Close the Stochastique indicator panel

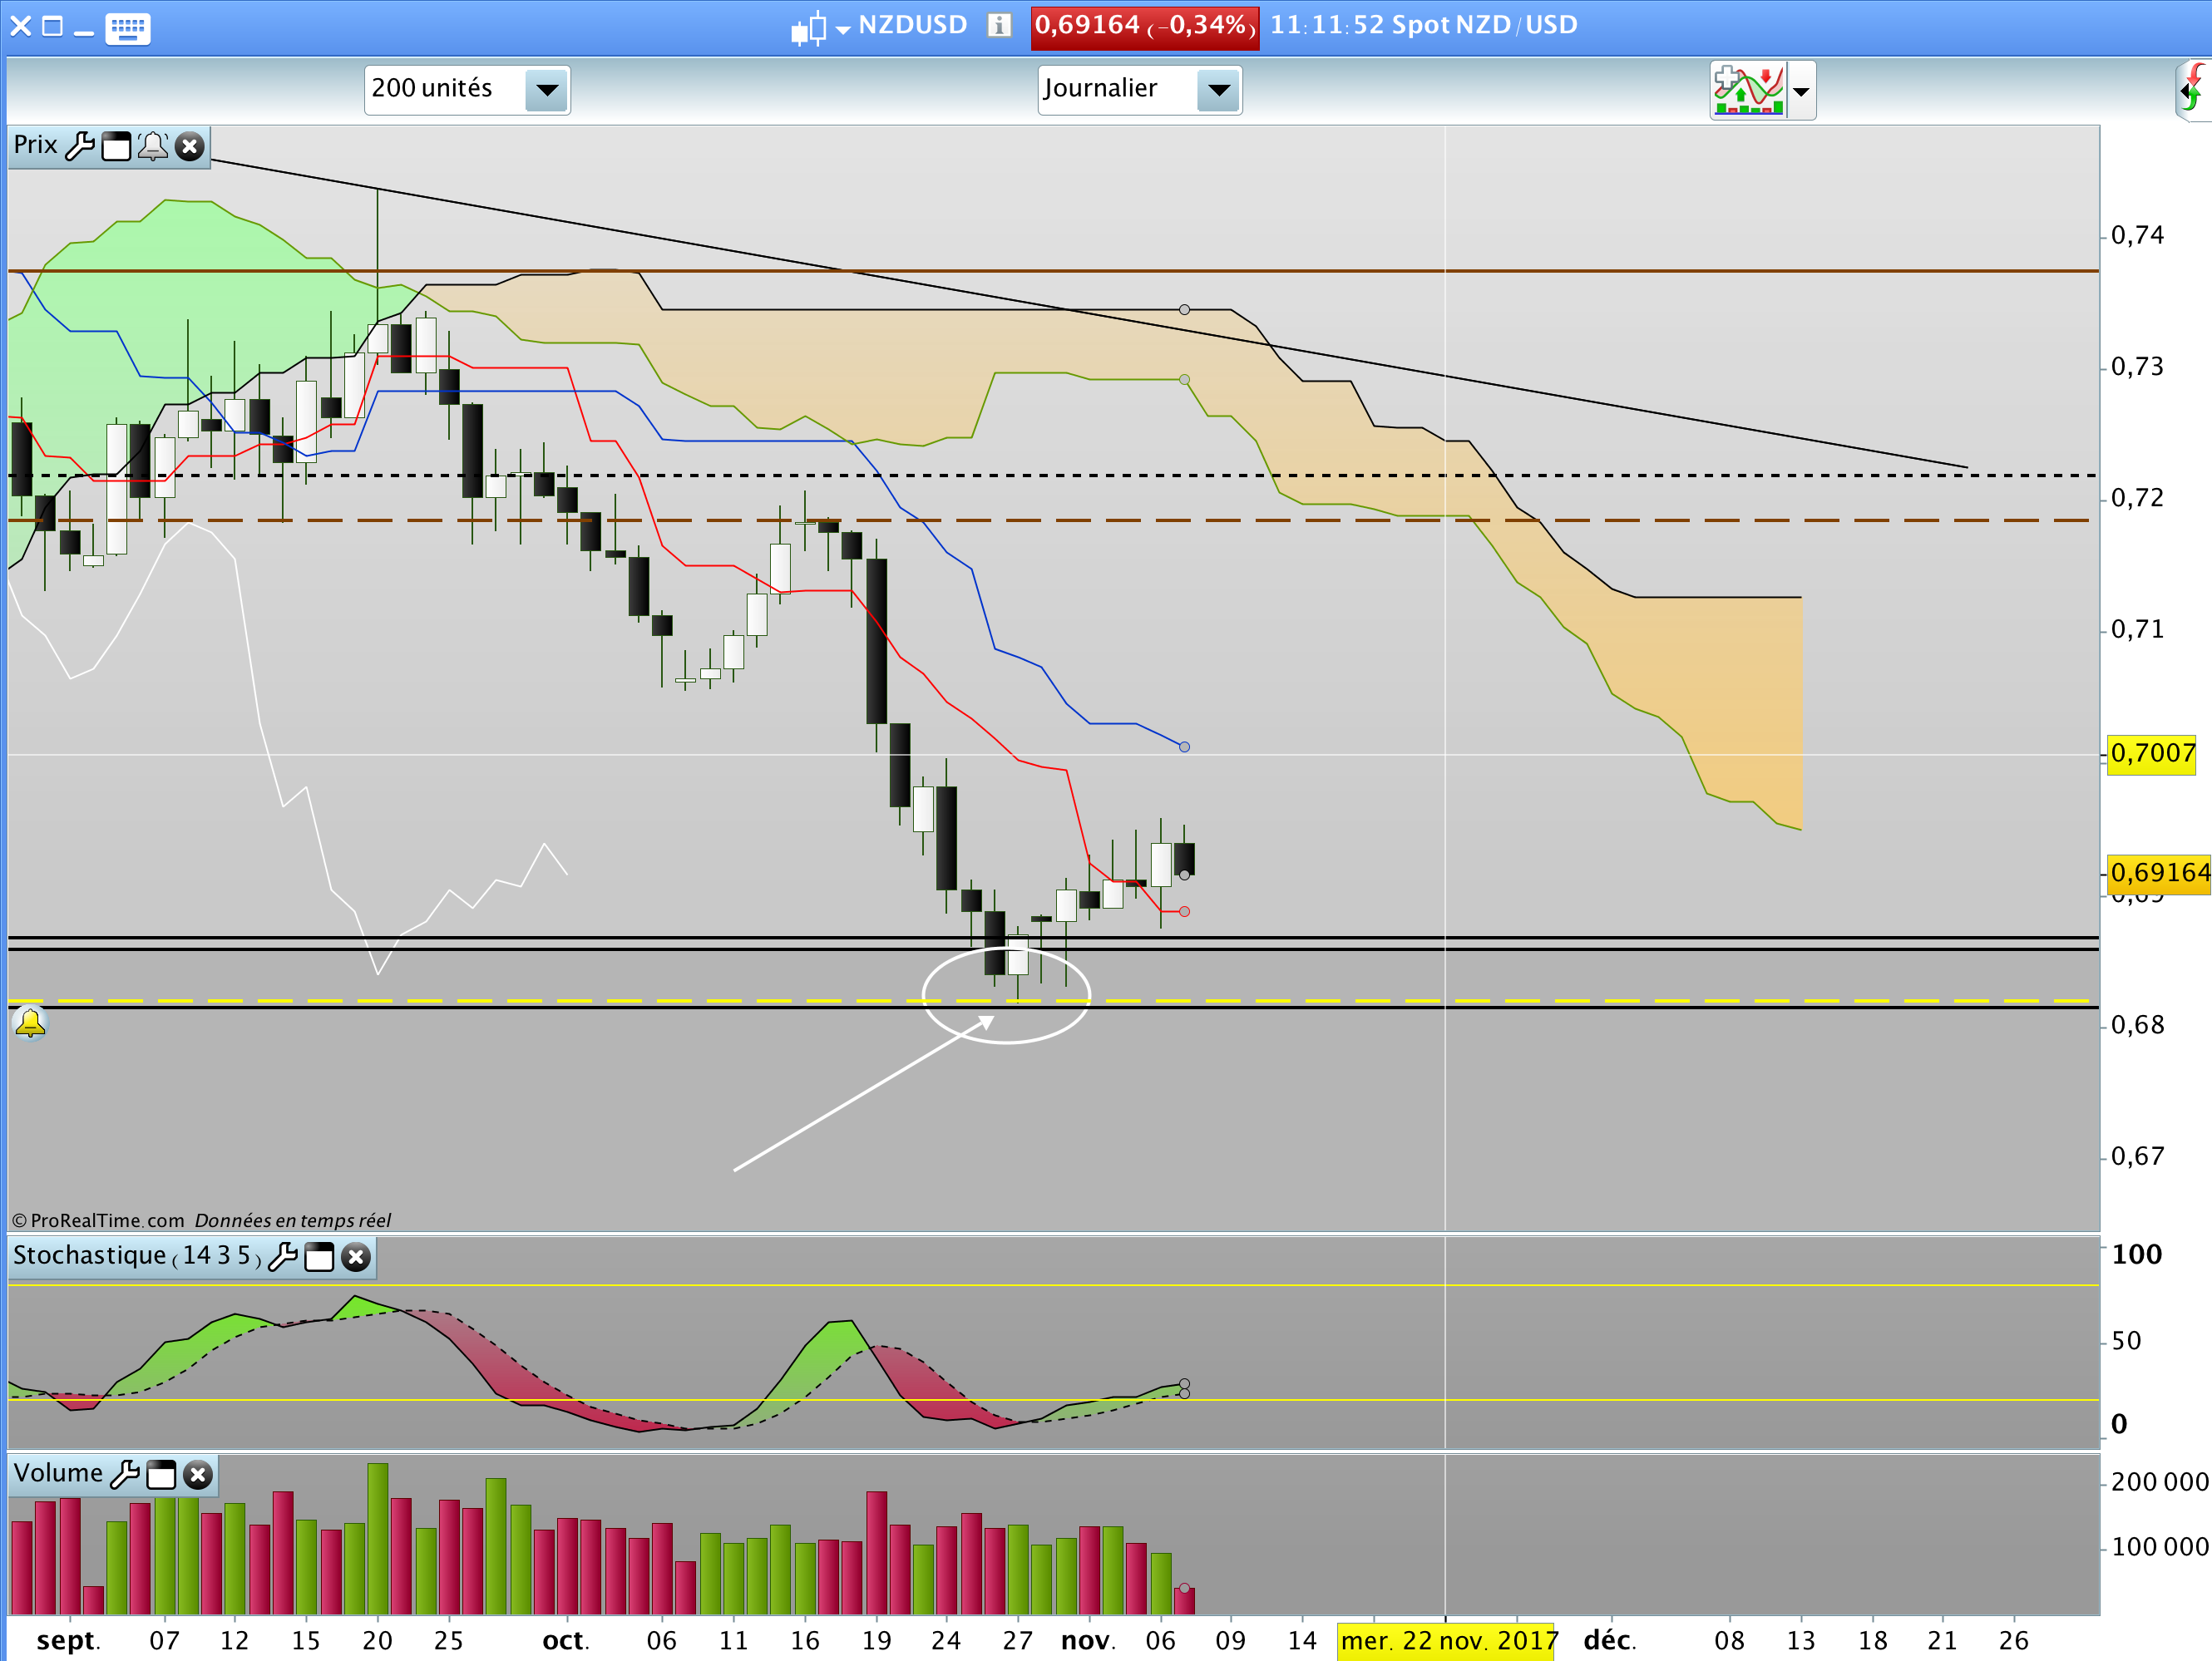[356, 1256]
